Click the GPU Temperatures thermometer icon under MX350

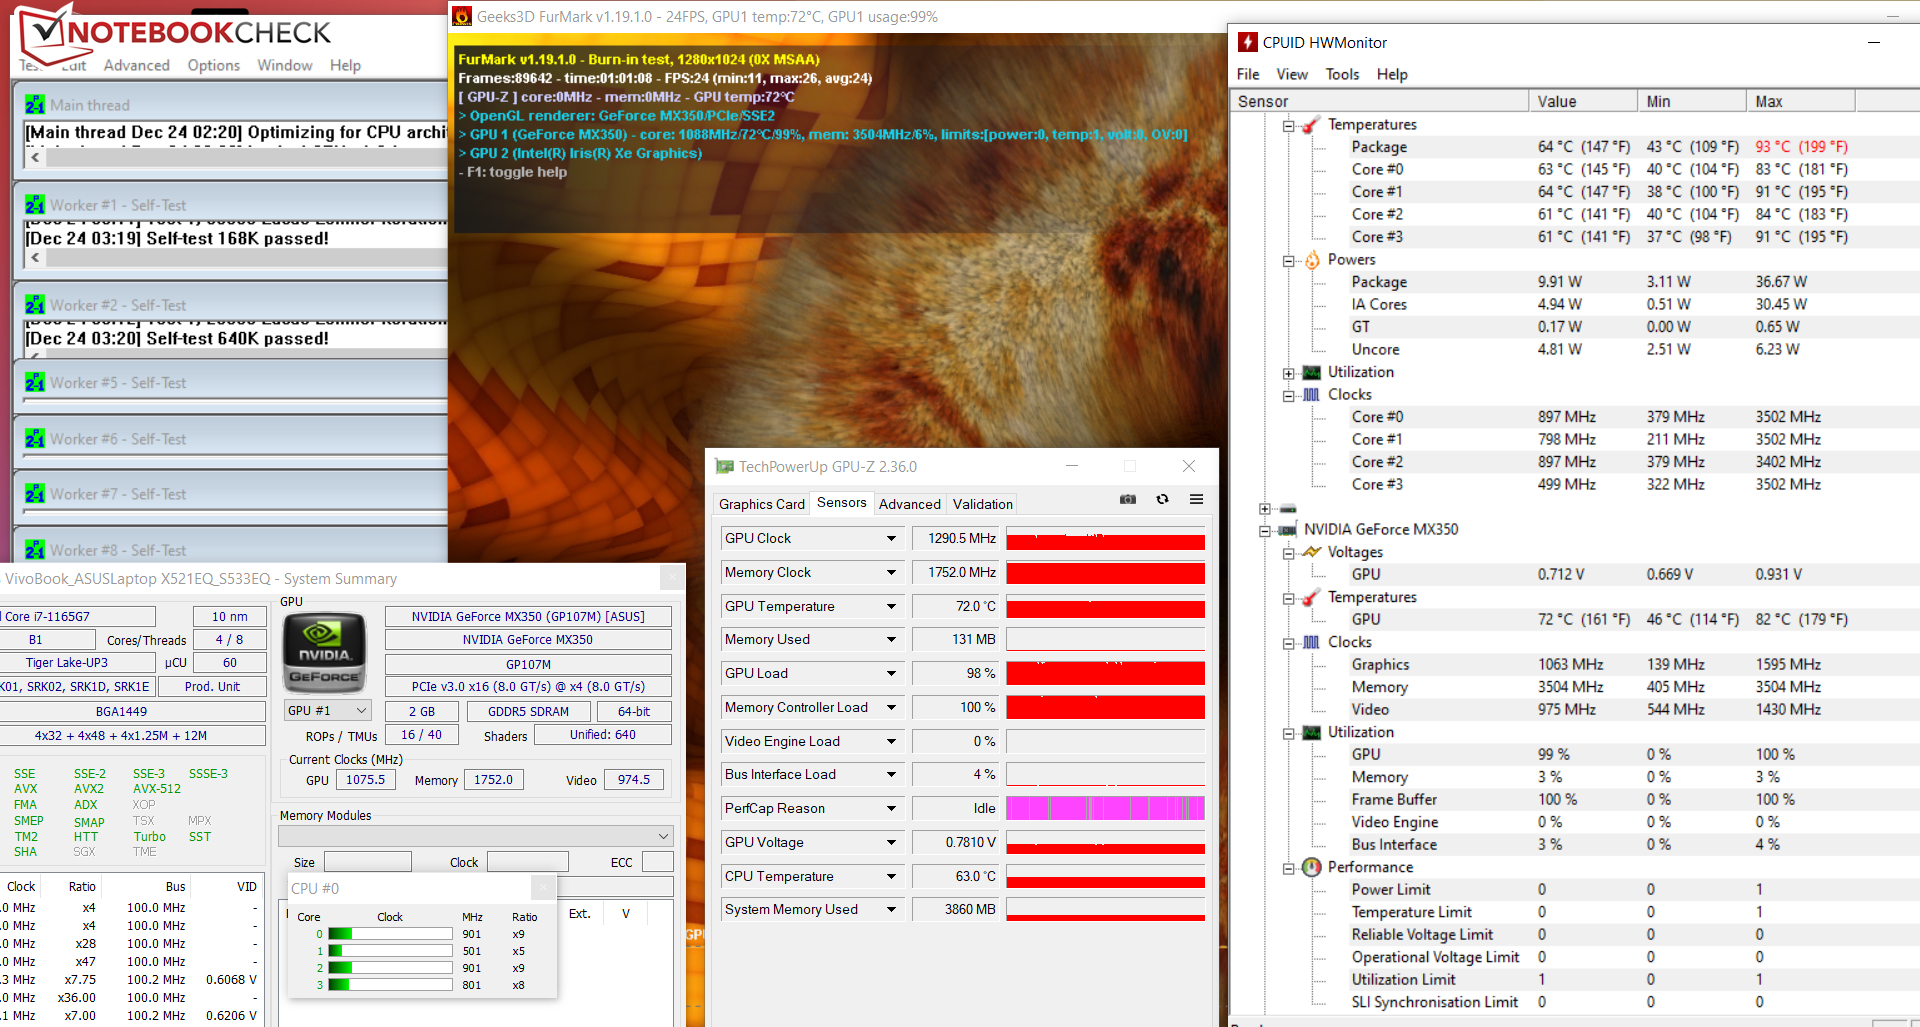pos(1311,598)
